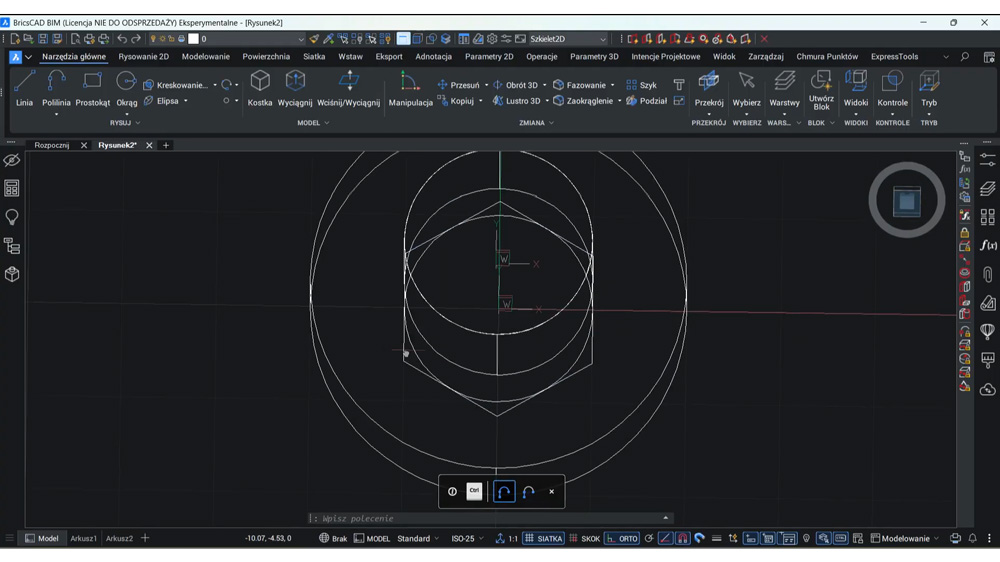Viewport: 1000px width, 562px height.
Task: Toggle SIATKA grid in status bar
Action: 543,538
